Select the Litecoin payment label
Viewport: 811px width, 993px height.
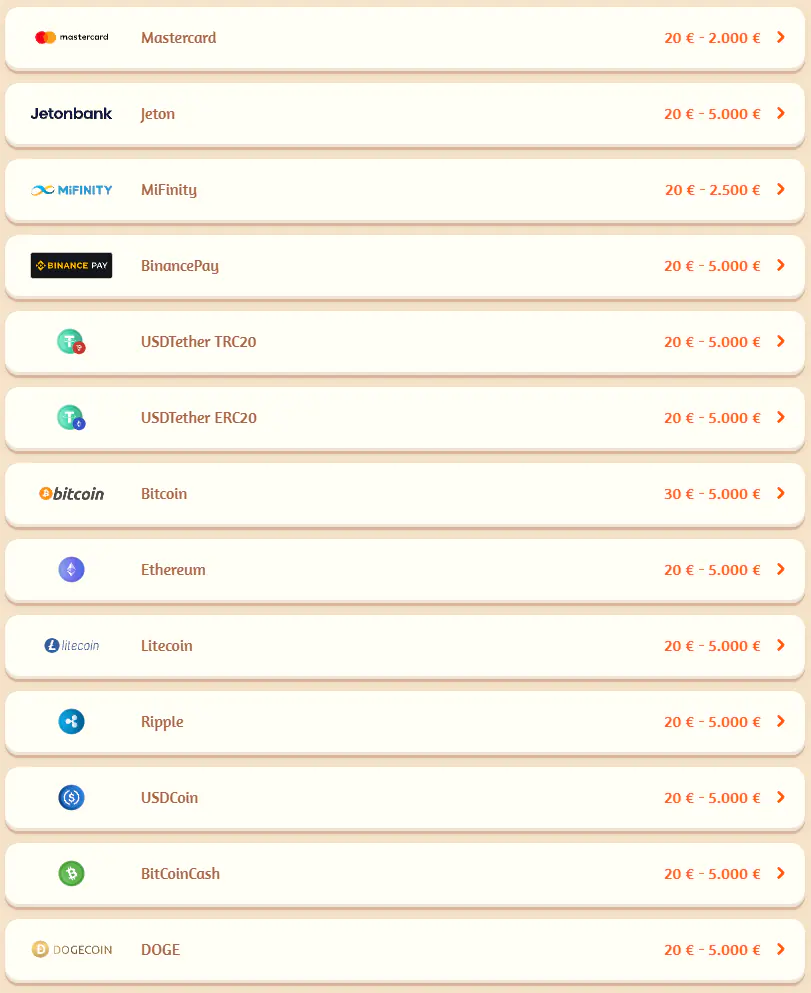coord(167,646)
